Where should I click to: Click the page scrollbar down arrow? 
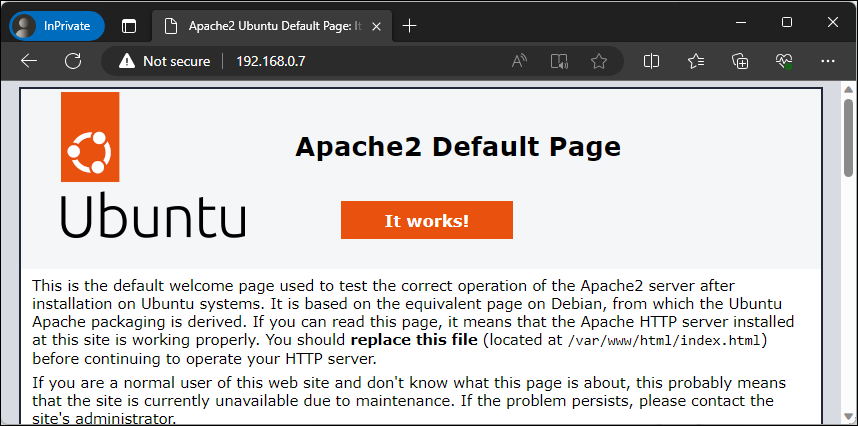click(x=849, y=418)
